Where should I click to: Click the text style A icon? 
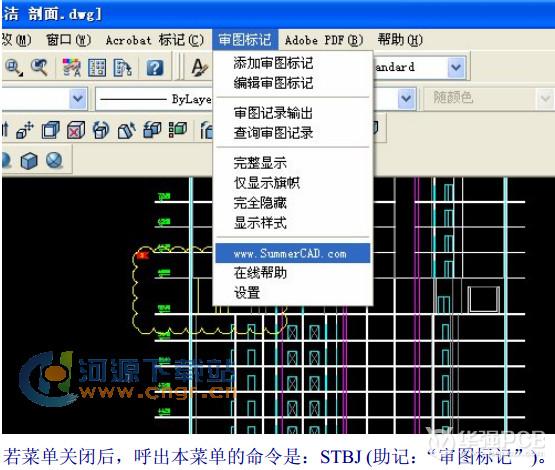(x=199, y=68)
